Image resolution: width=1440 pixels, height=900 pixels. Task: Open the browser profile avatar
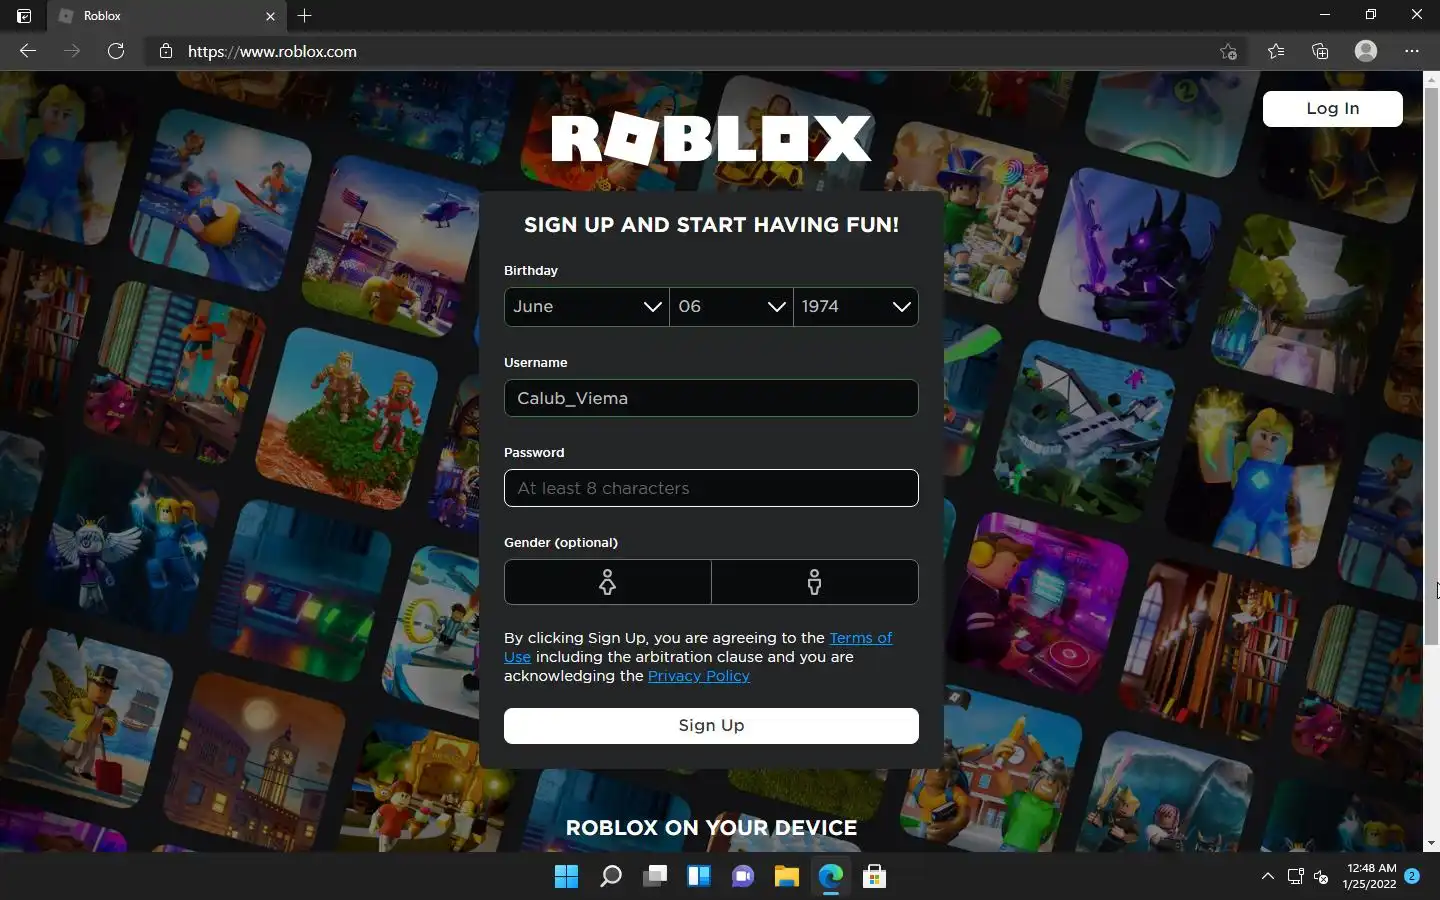[1366, 51]
